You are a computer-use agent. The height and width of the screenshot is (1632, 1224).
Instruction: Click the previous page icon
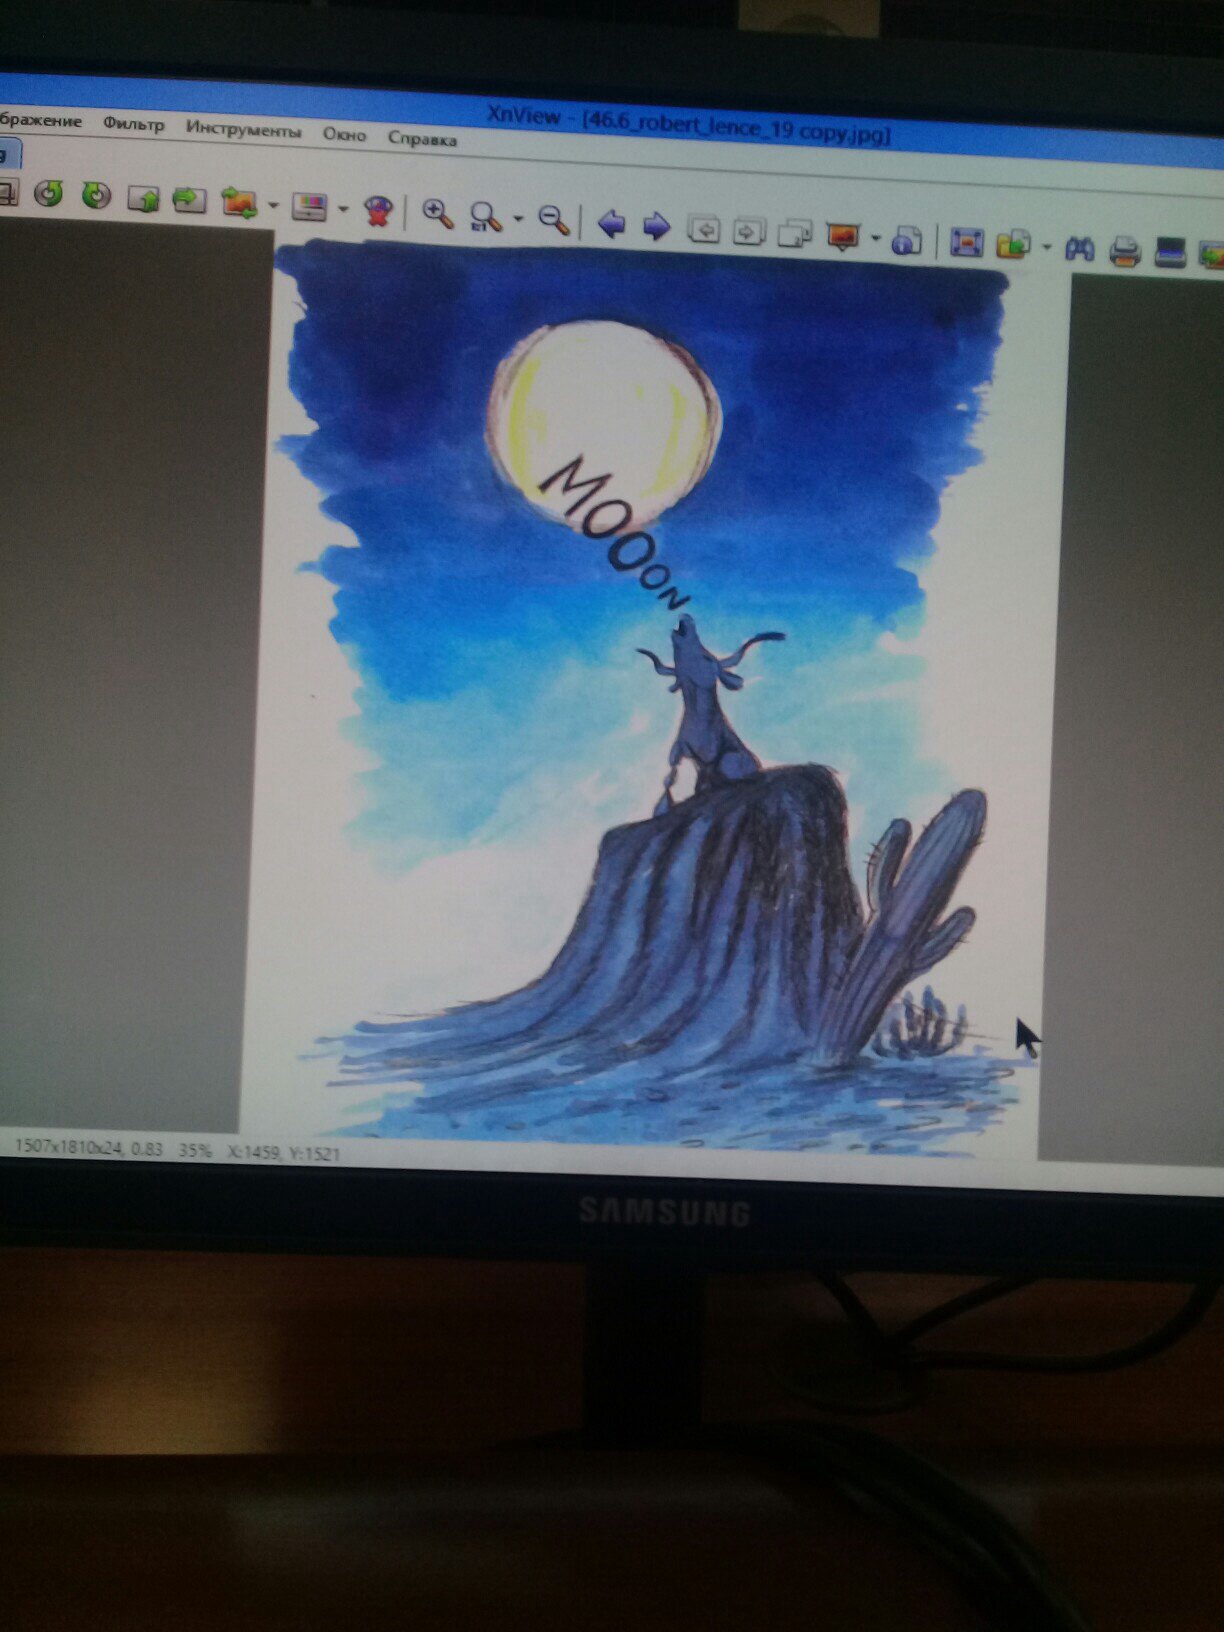(x=705, y=230)
